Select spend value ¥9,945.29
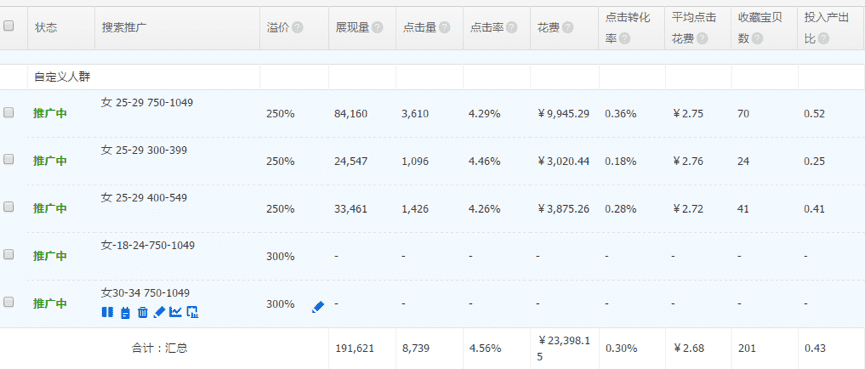 click(x=563, y=114)
